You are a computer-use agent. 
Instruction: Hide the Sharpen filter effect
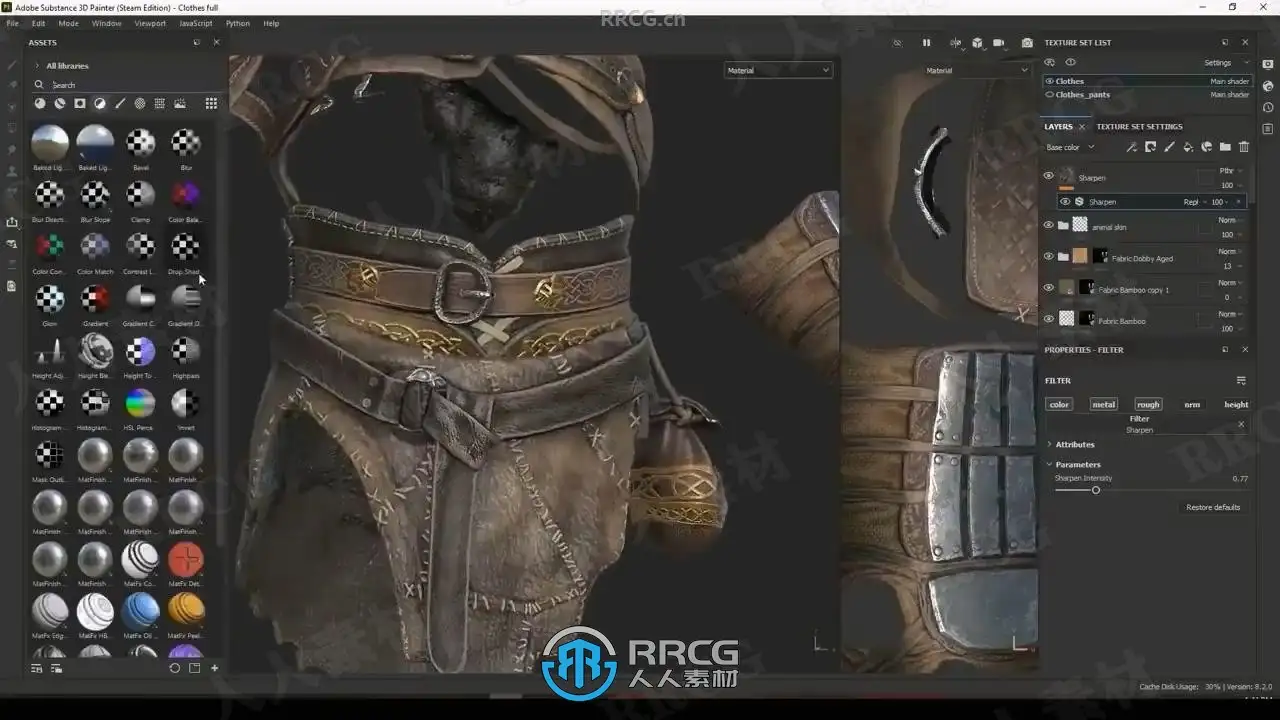coord(1064,201)
